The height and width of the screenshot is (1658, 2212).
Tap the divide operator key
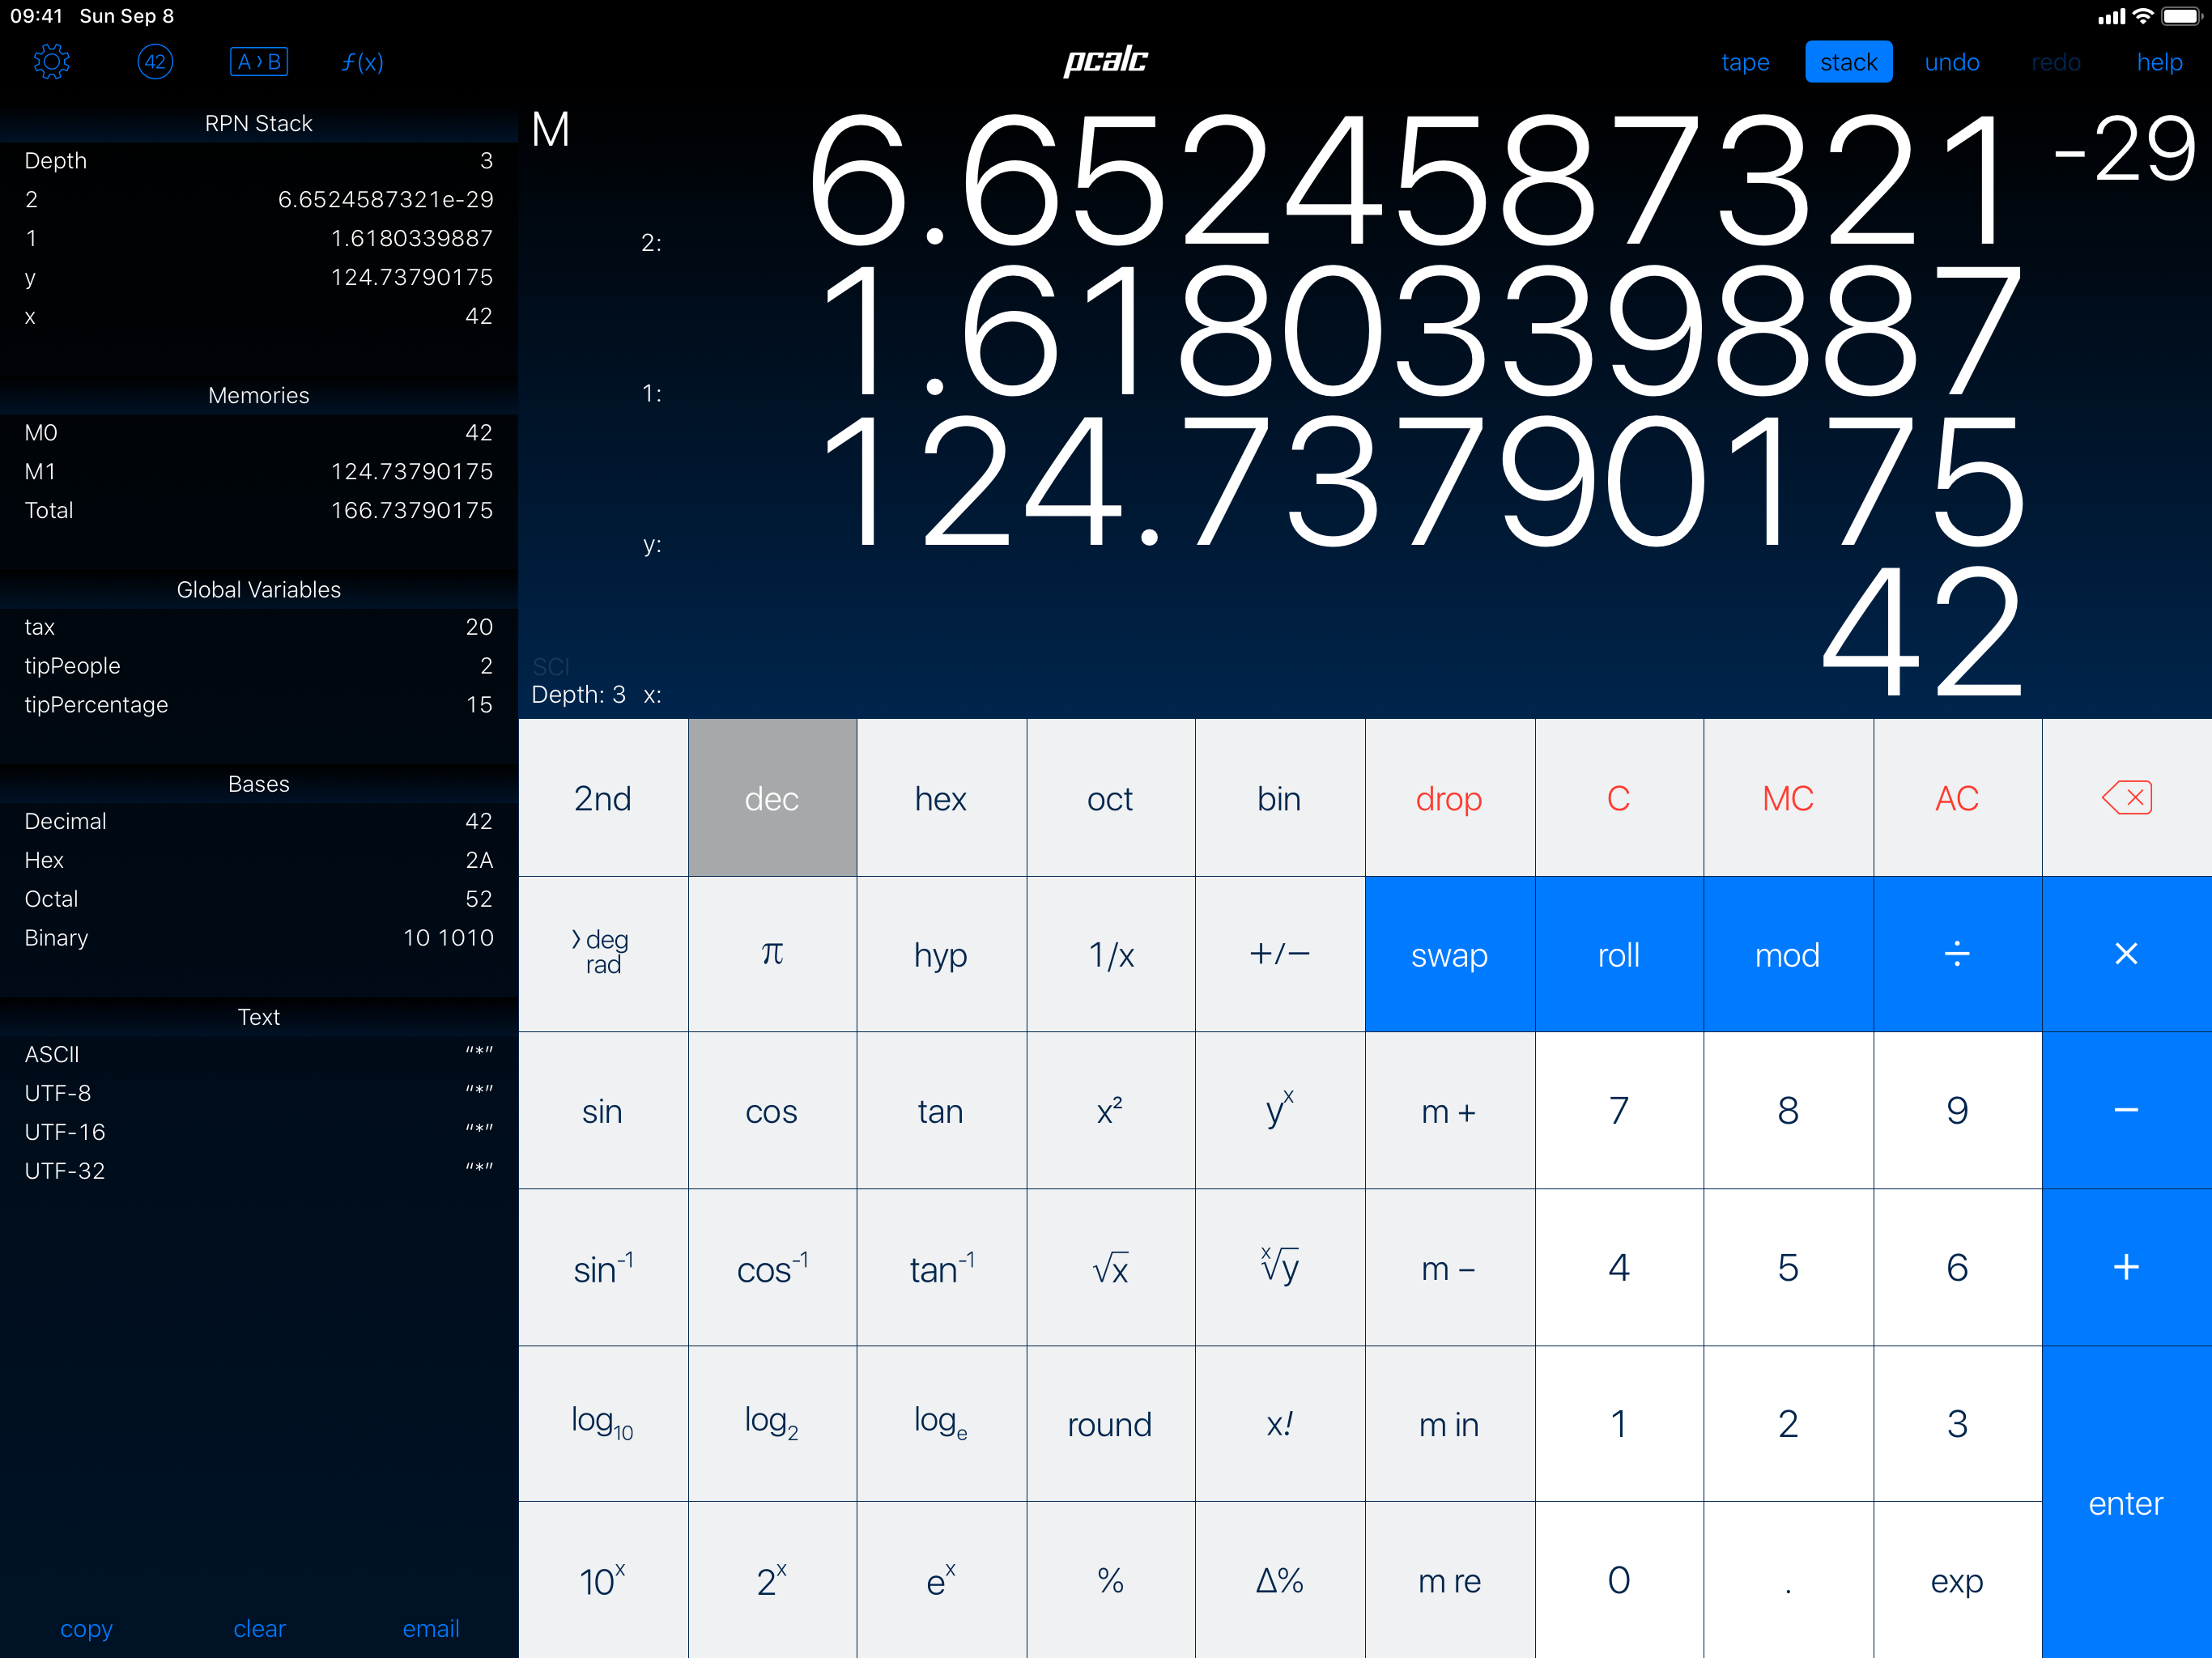pyautogui.click(x=1956, y=954)
